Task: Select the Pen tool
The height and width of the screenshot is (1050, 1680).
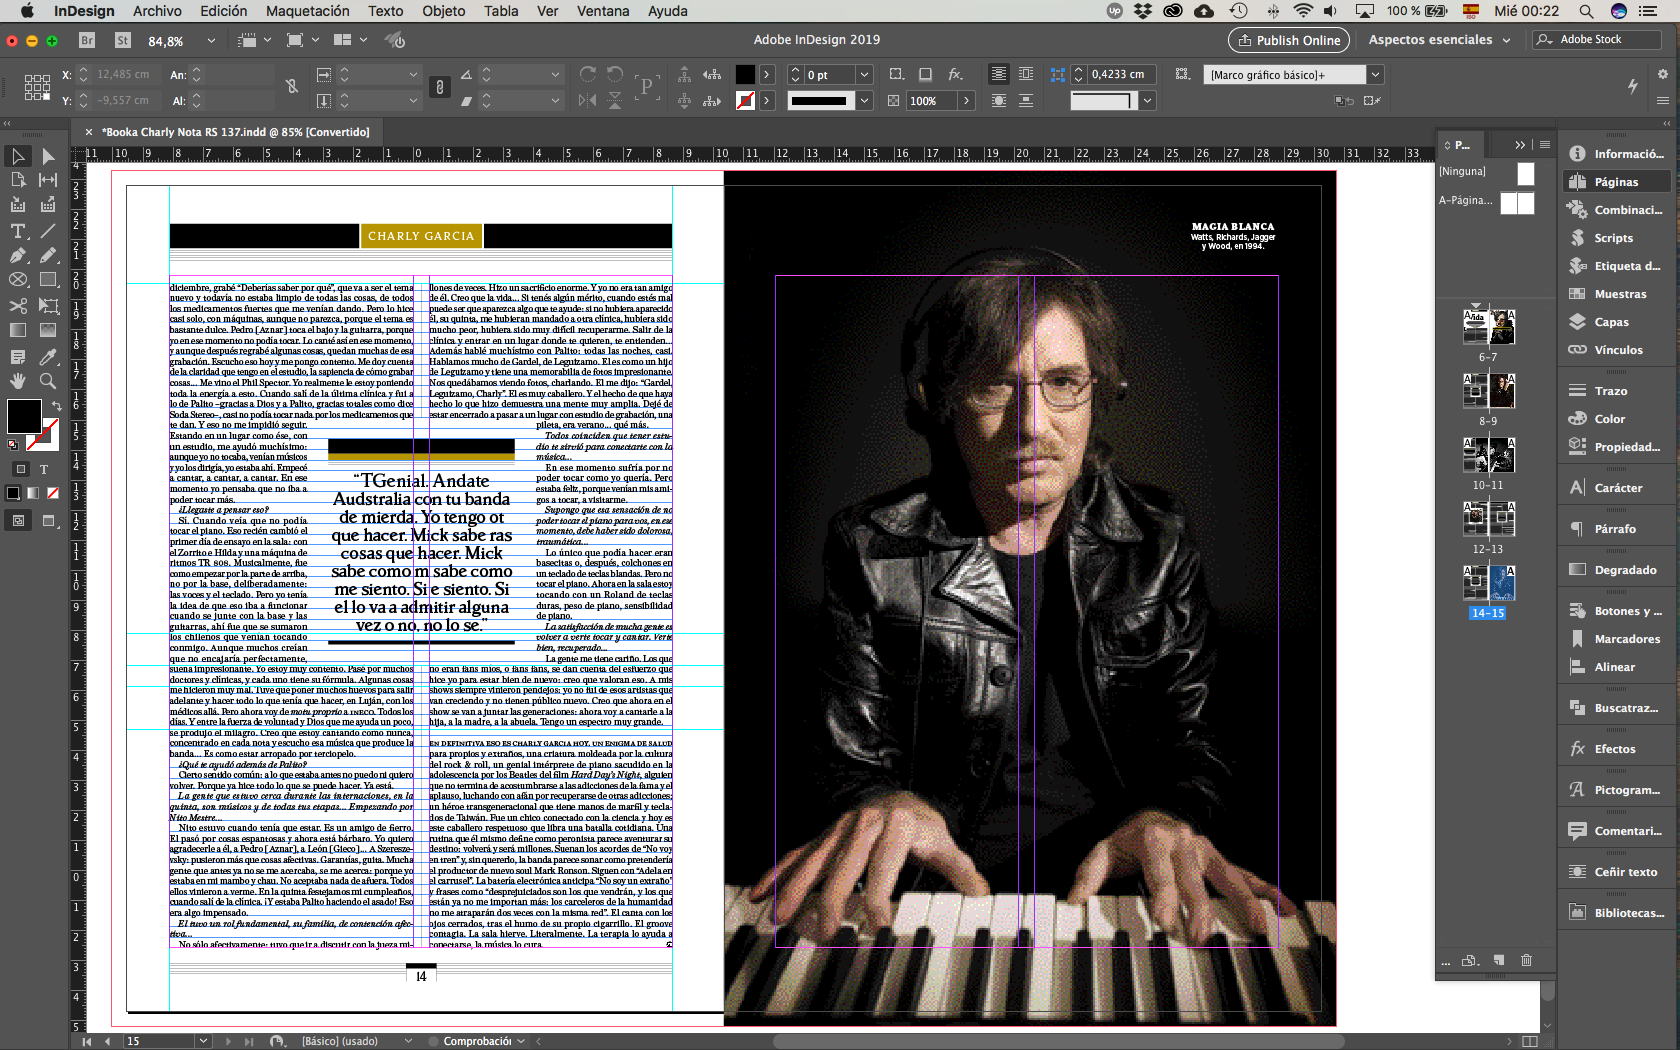Action: [x=18, y=255]
